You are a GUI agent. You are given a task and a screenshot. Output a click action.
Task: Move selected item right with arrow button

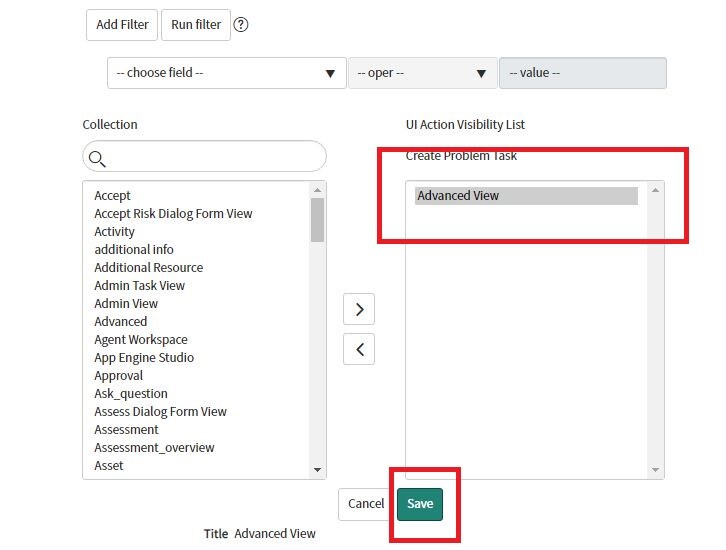(x=359, y=309)
